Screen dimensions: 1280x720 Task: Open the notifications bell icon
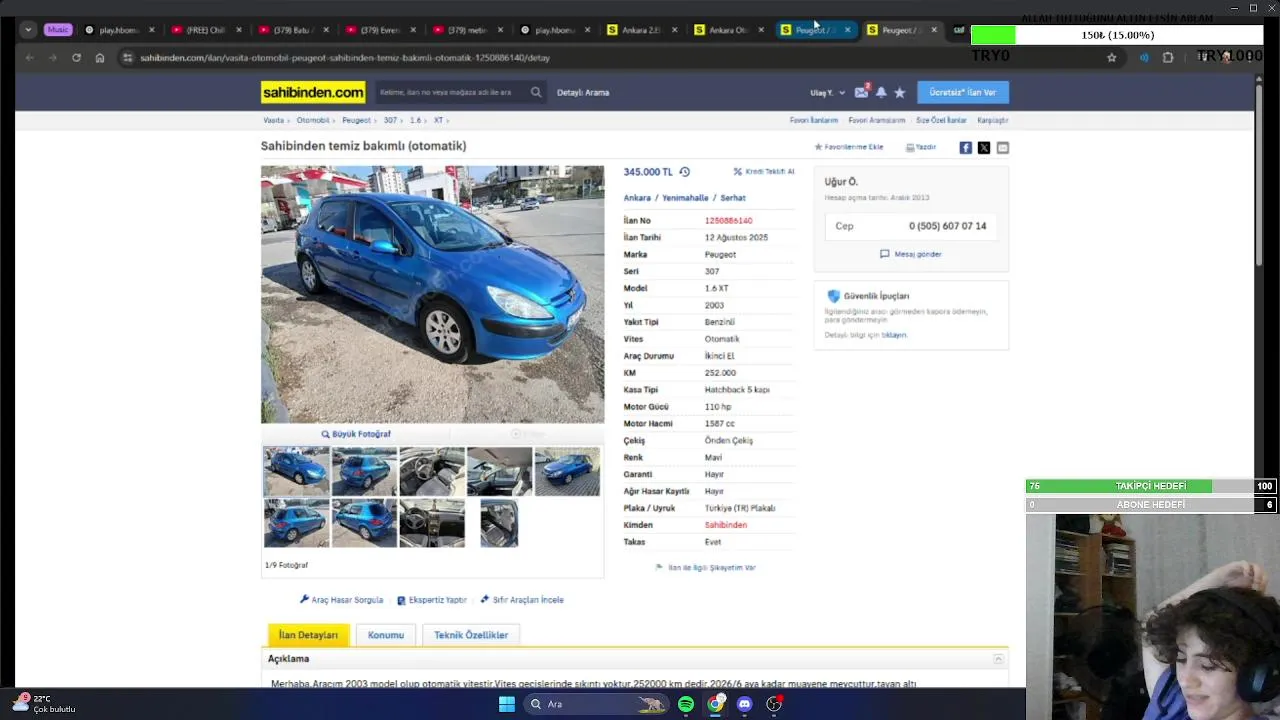881,92
